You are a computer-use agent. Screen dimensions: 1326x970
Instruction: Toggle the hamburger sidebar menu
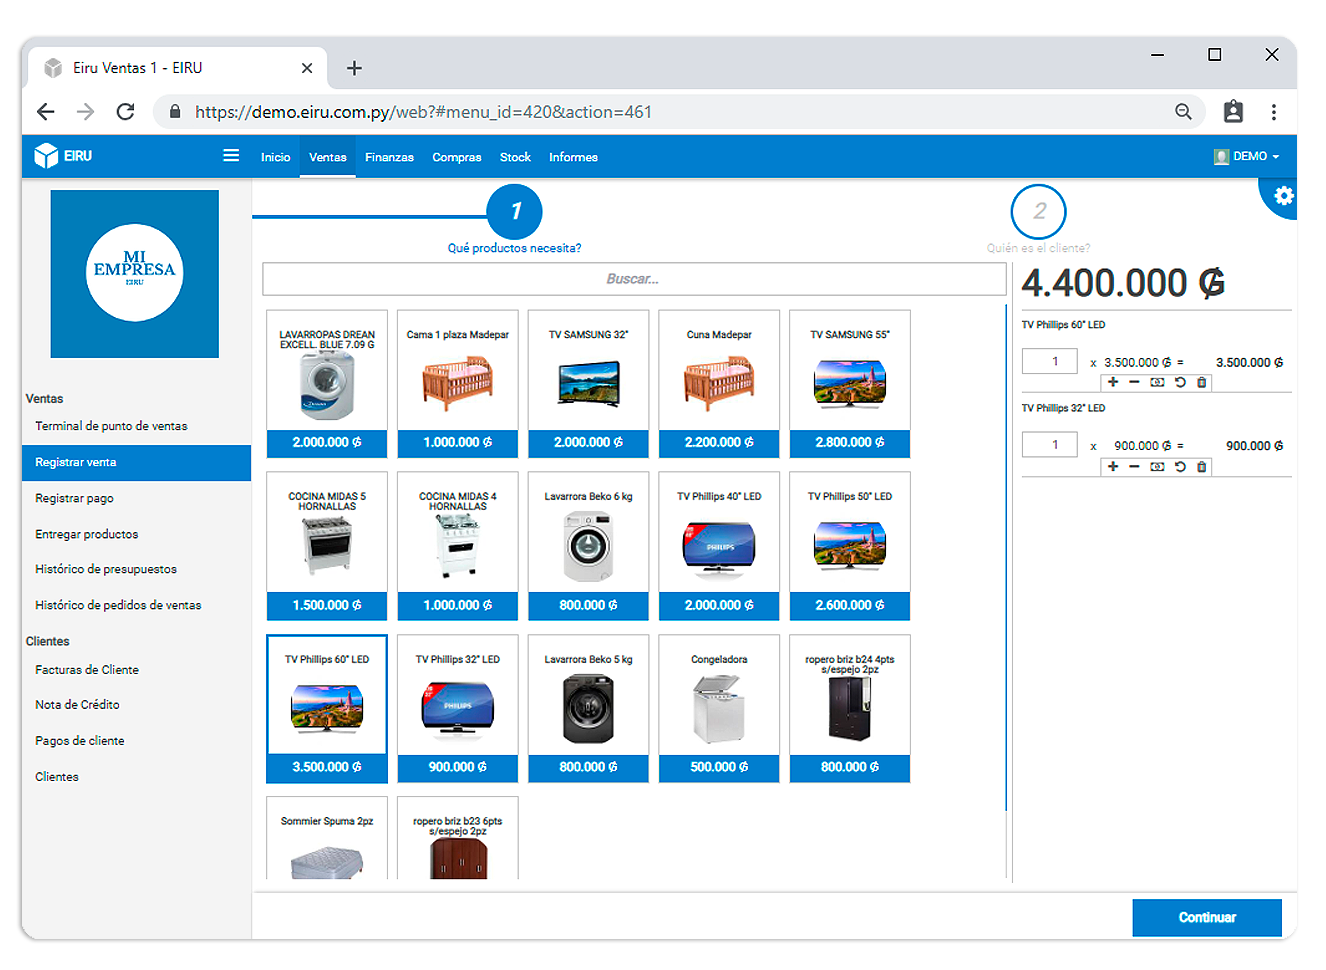tap(231, 156)
